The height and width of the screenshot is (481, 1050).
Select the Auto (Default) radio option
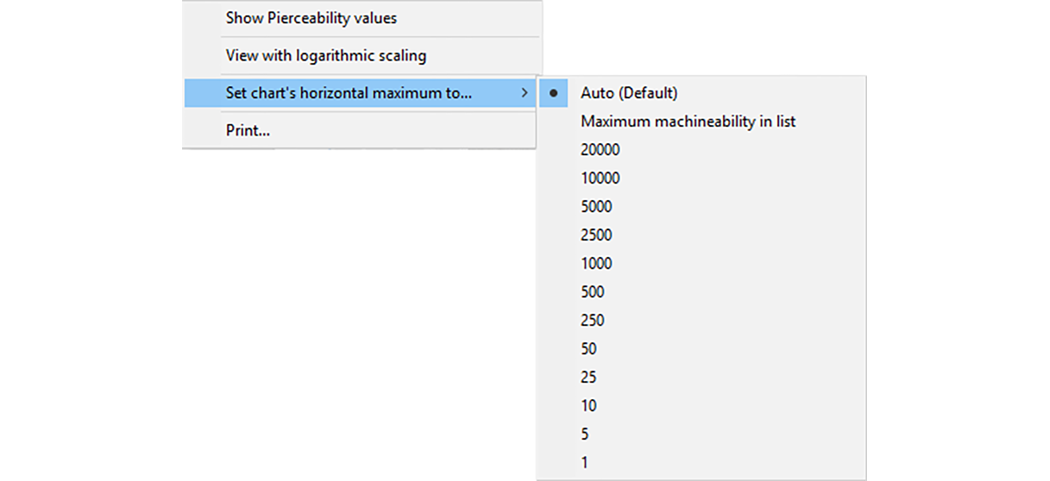point(702,93)
